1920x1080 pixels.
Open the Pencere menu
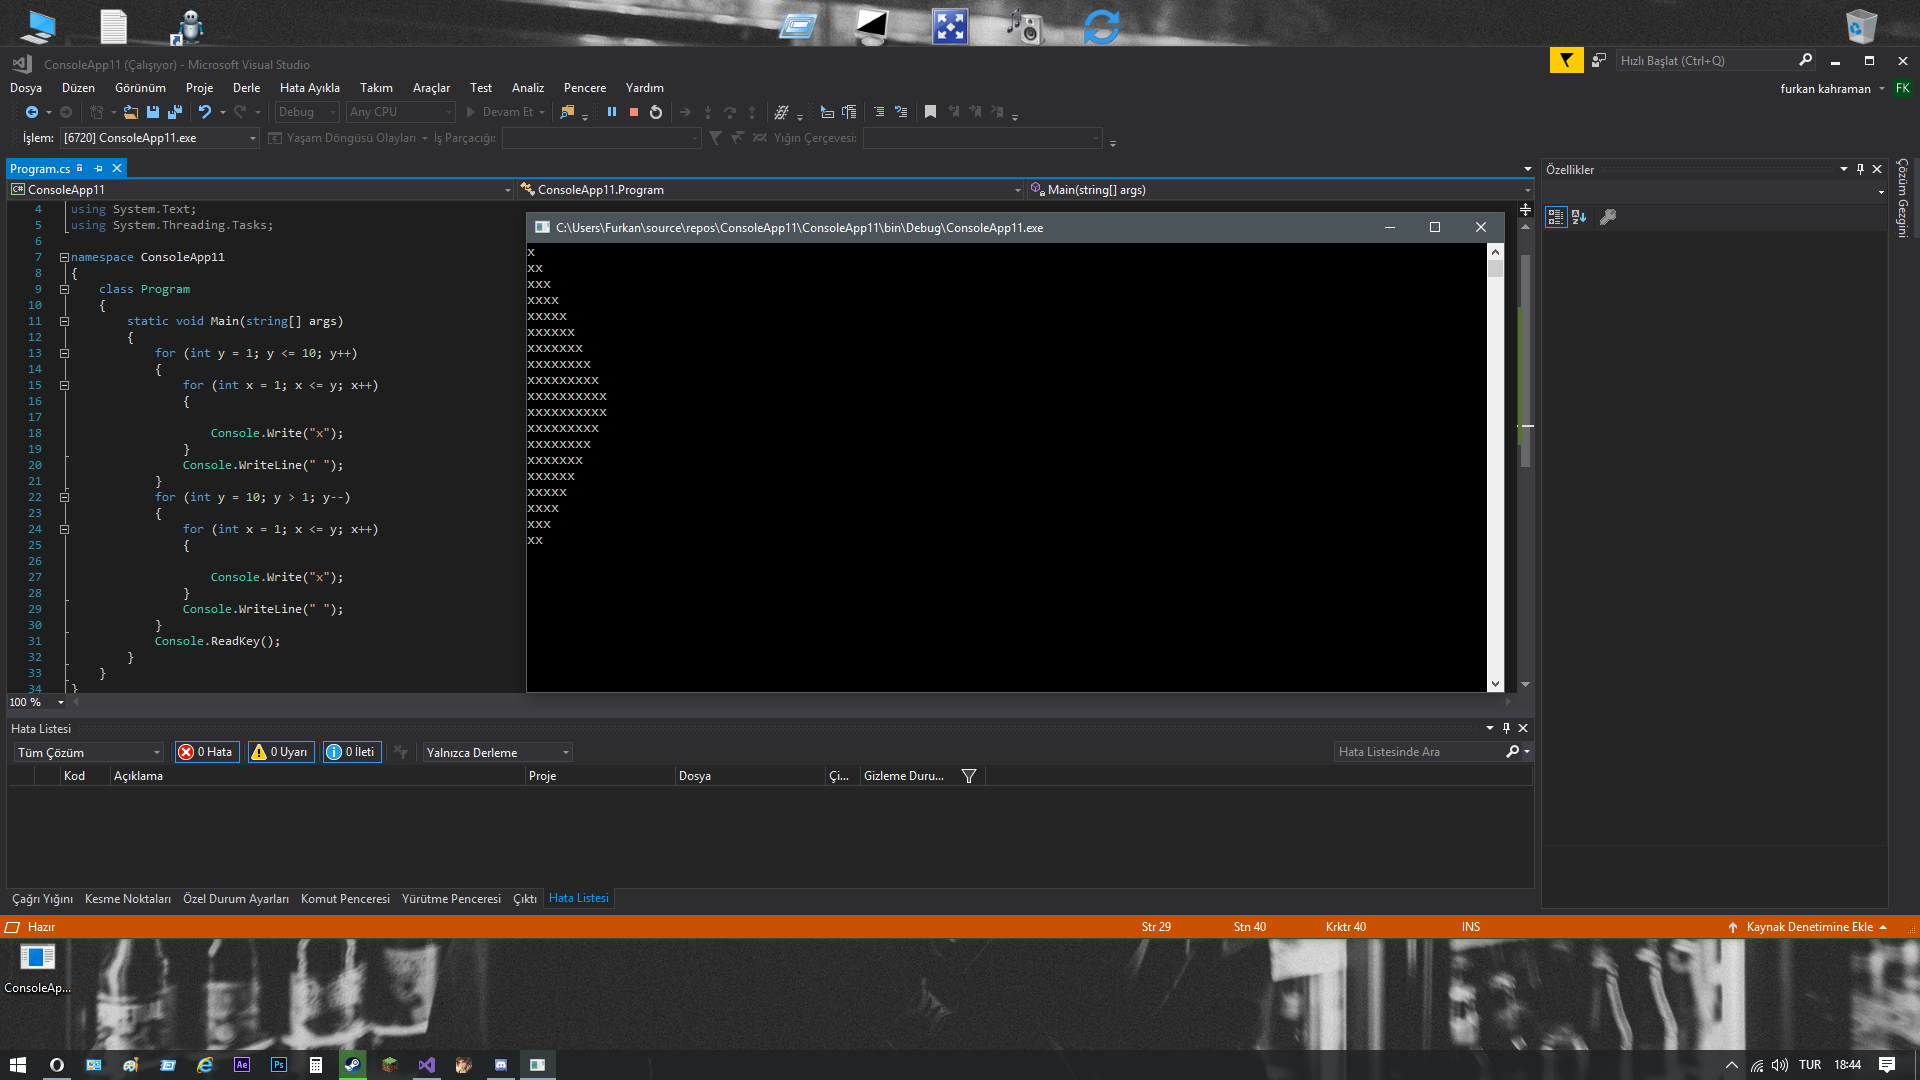585,88
